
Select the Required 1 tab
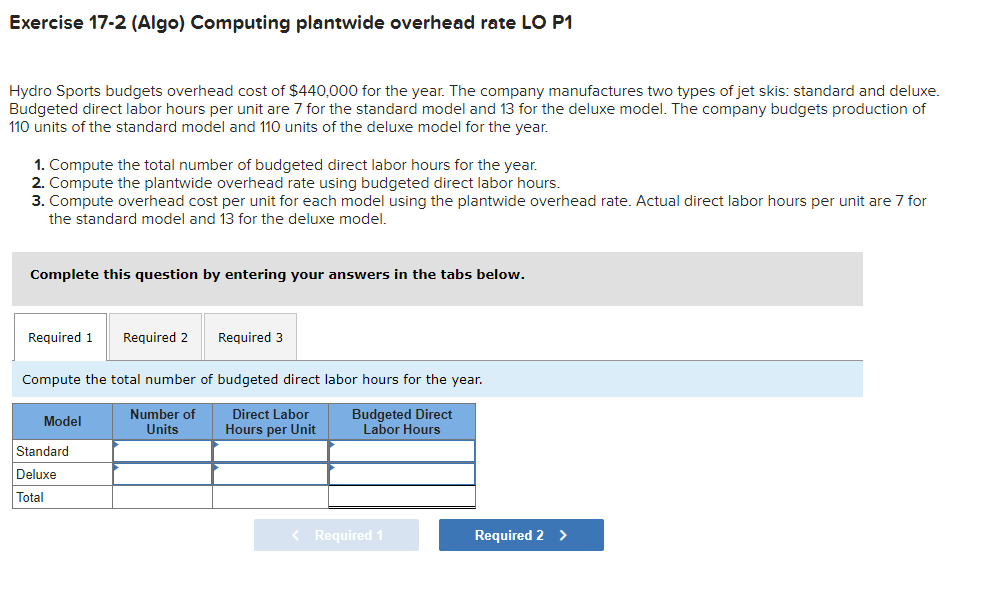(x=59, y=337)
